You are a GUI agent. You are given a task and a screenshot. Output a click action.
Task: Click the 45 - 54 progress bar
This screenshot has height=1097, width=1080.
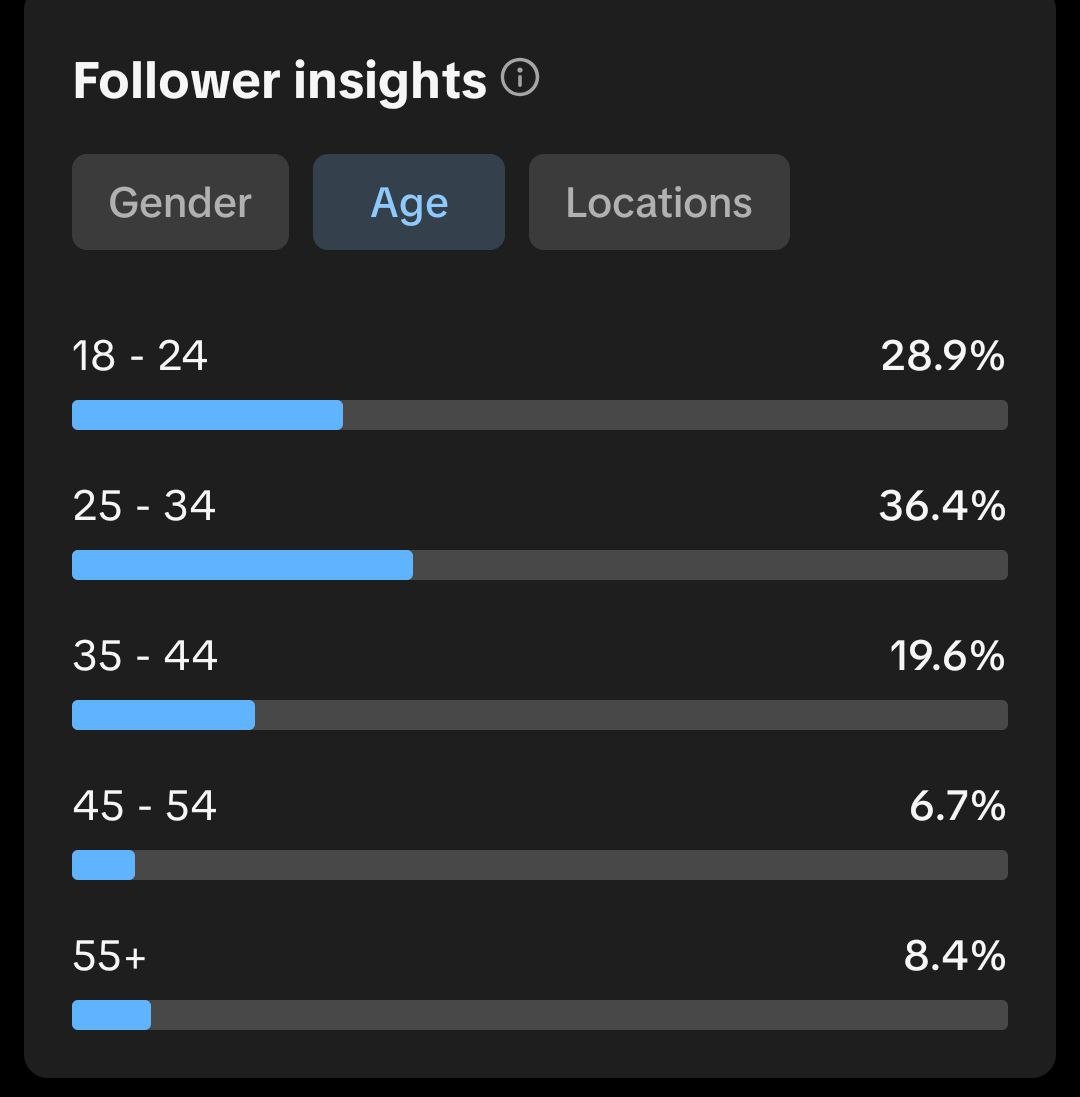point(540,865)
